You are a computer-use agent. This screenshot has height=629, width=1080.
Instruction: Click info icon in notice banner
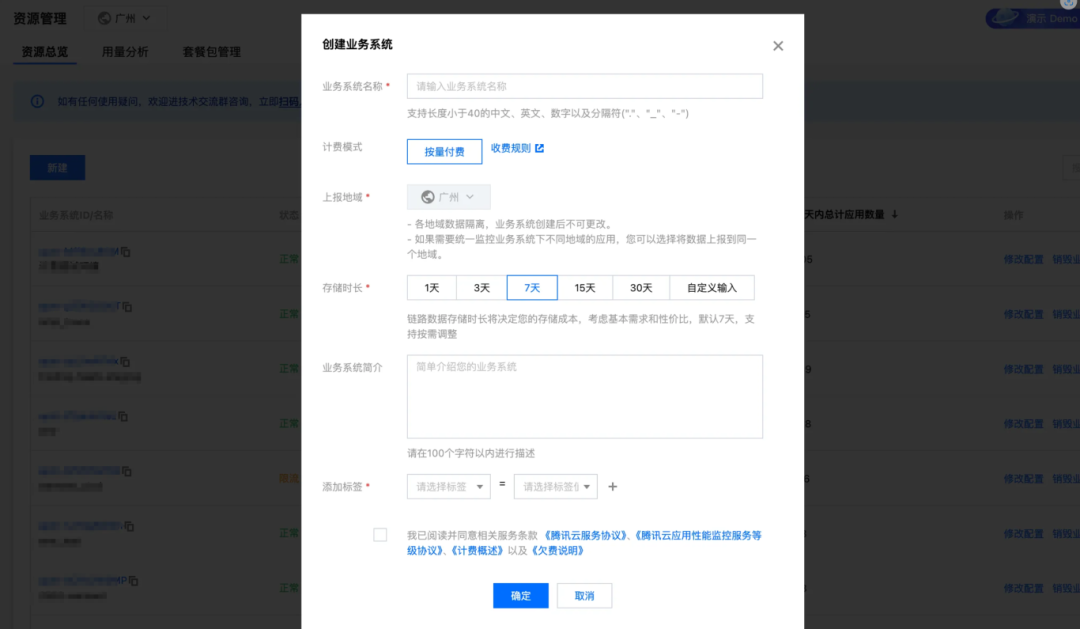point(37,101)
